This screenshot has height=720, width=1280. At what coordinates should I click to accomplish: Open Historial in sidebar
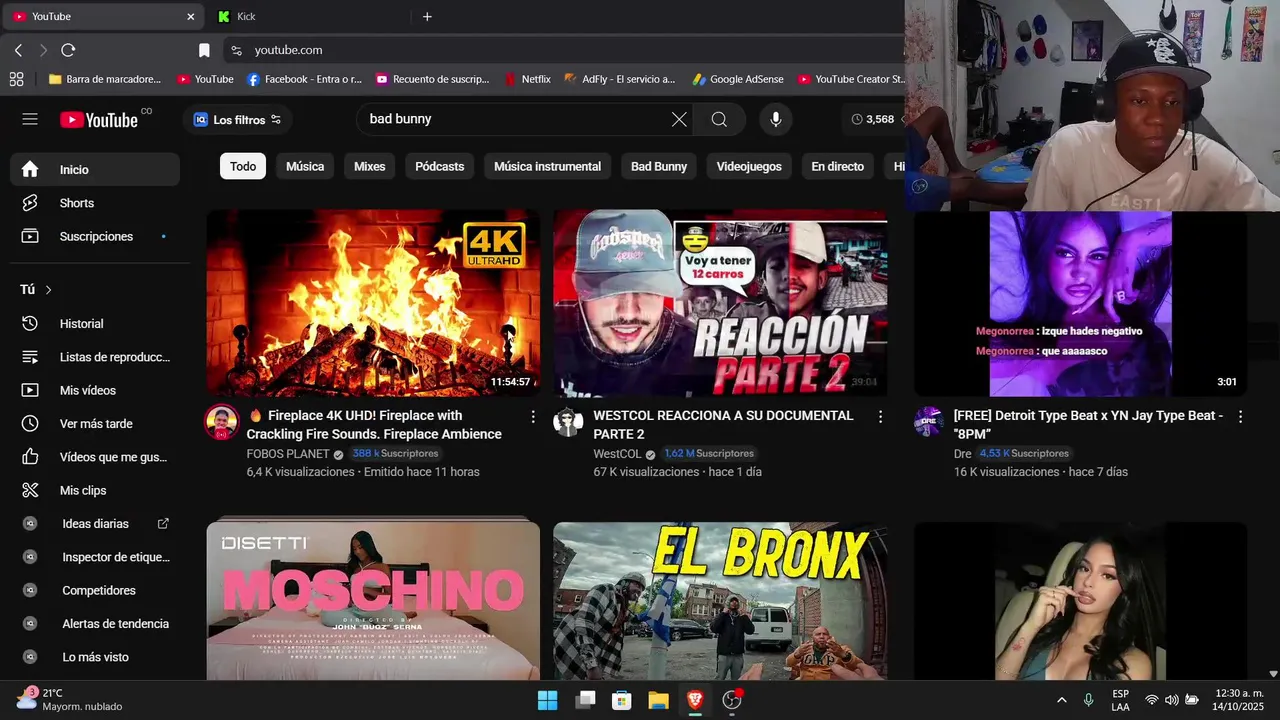pos(95,323)
